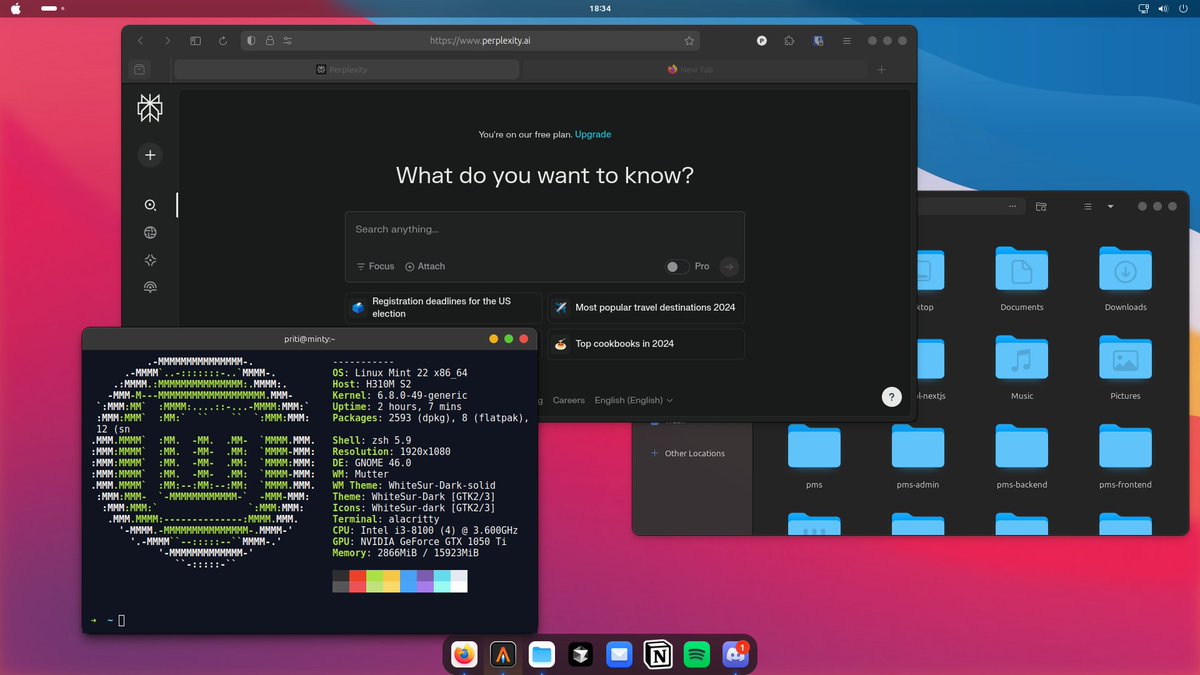Switch Files to list view
The height and width of the screenshot is (675, 1200).
[1087, 206]
